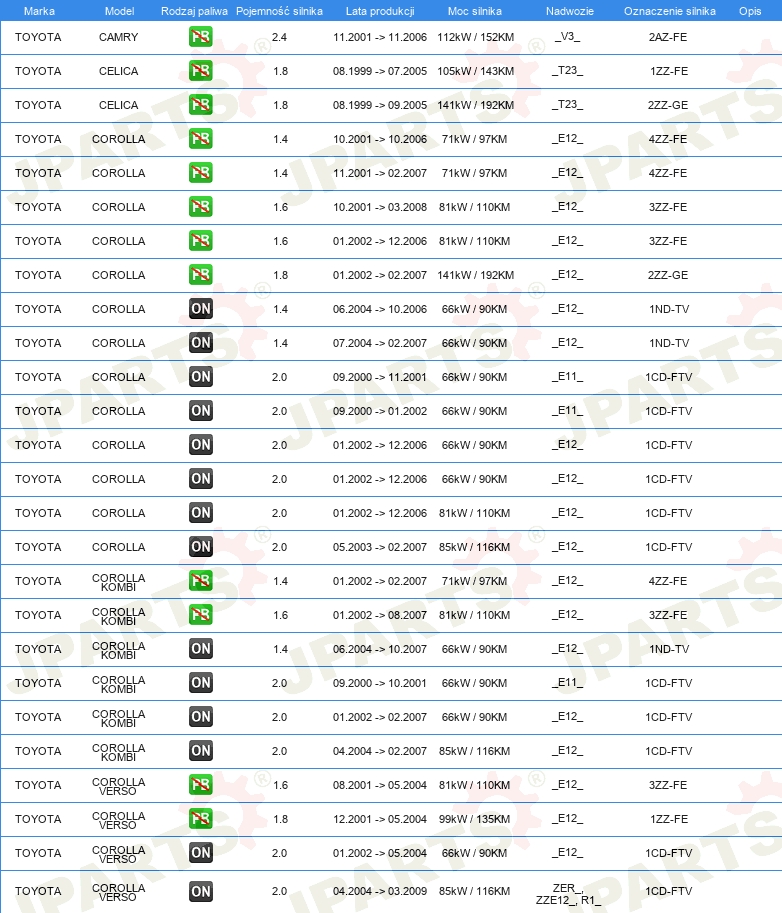Select body code ZER_, ZZE12_, R1_

pos(568,894)
